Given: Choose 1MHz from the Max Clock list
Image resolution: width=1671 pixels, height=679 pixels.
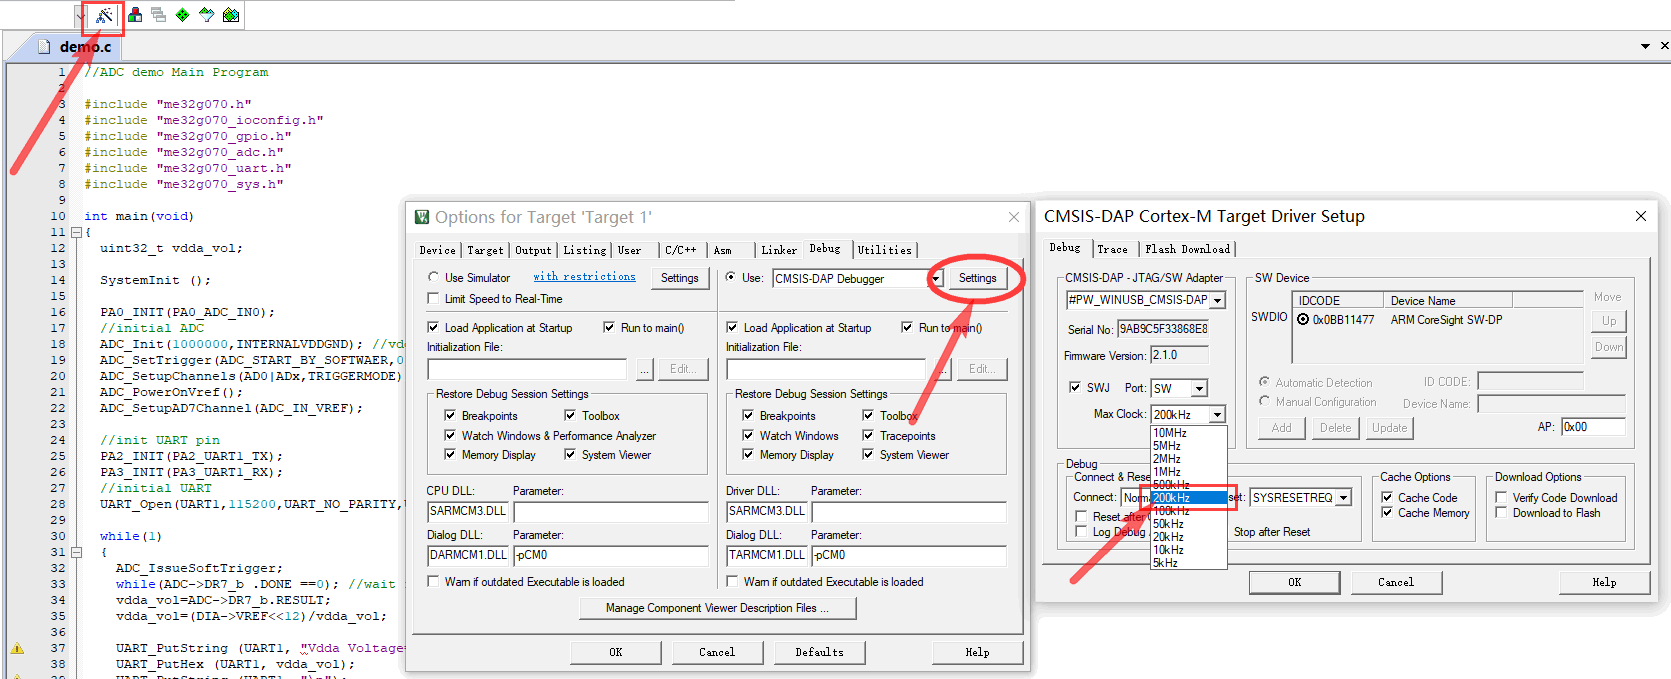Looking at the screenshot, I should [1167, 472].
